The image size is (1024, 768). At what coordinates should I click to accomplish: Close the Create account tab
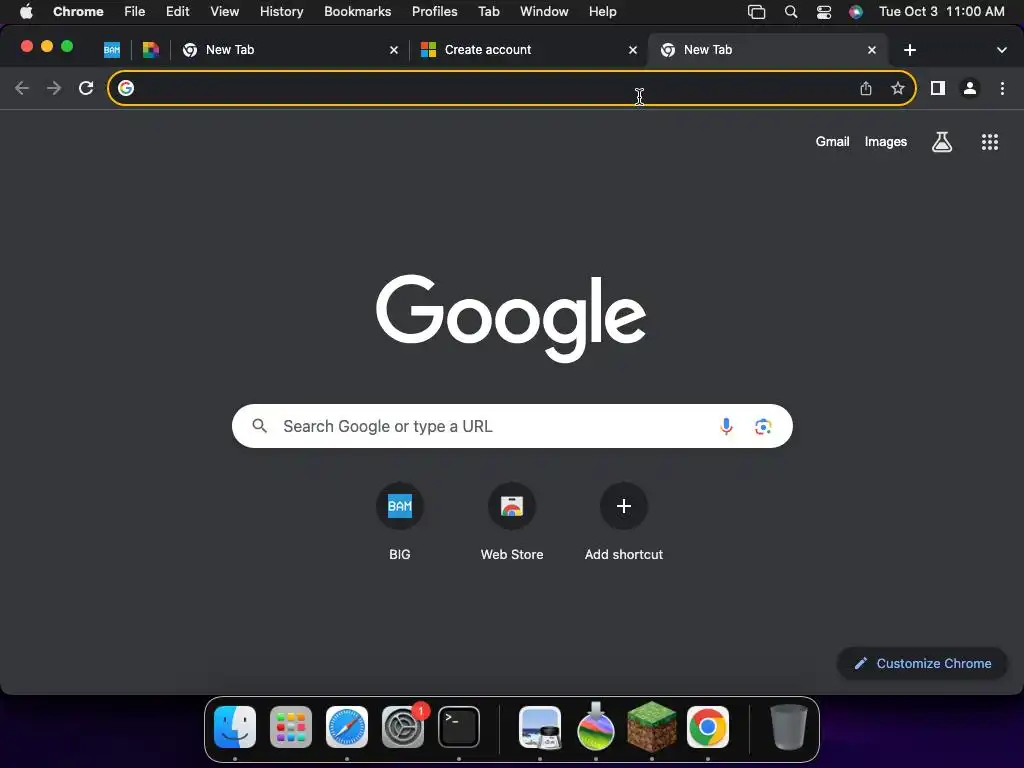(633, 50)
